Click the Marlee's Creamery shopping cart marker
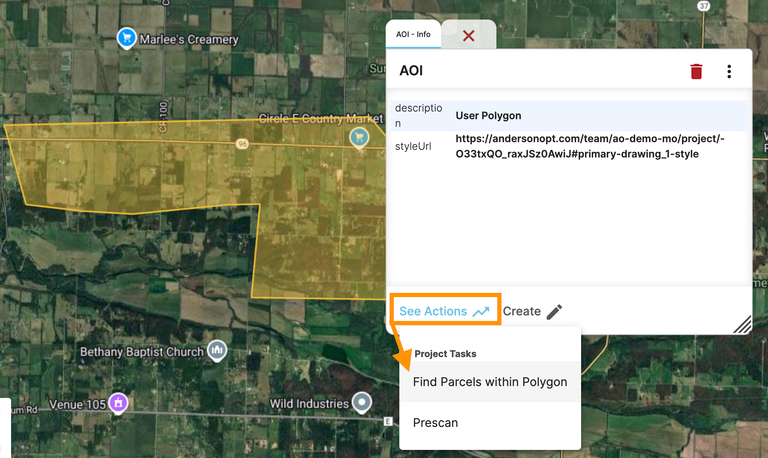768x458 pixels. 126,38
